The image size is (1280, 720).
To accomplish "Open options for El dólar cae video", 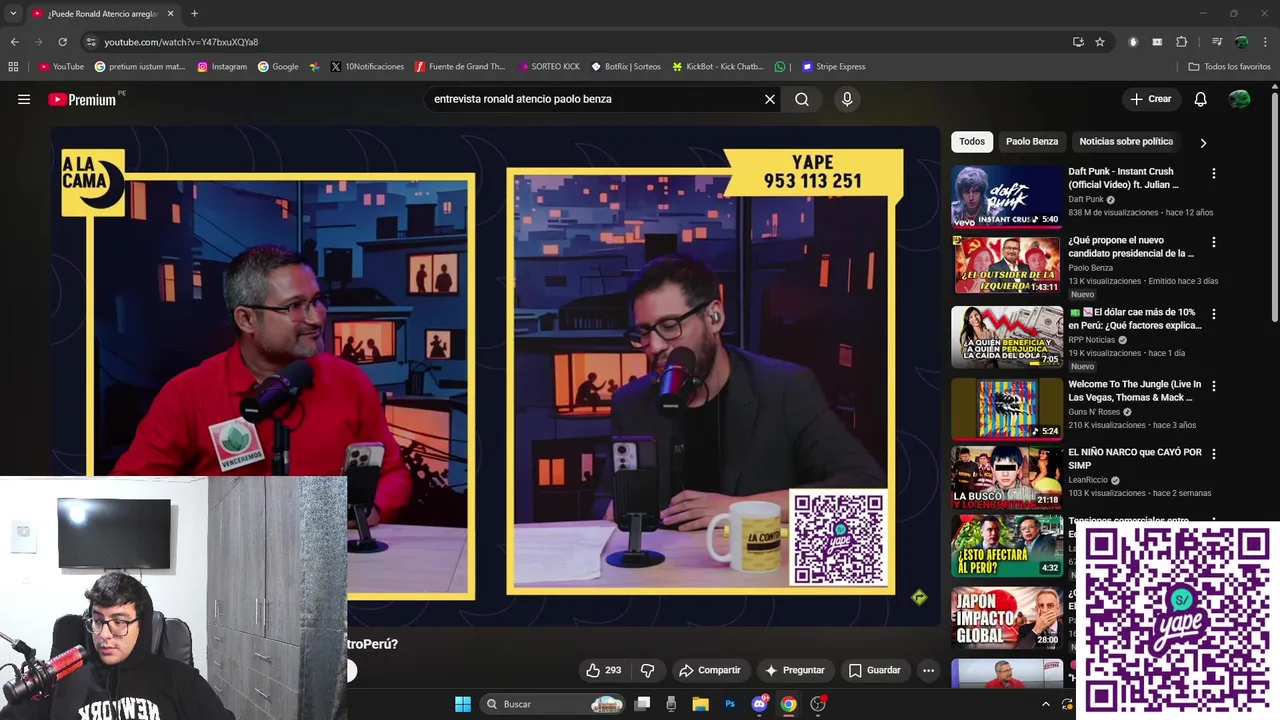I will click(1214, 314).
